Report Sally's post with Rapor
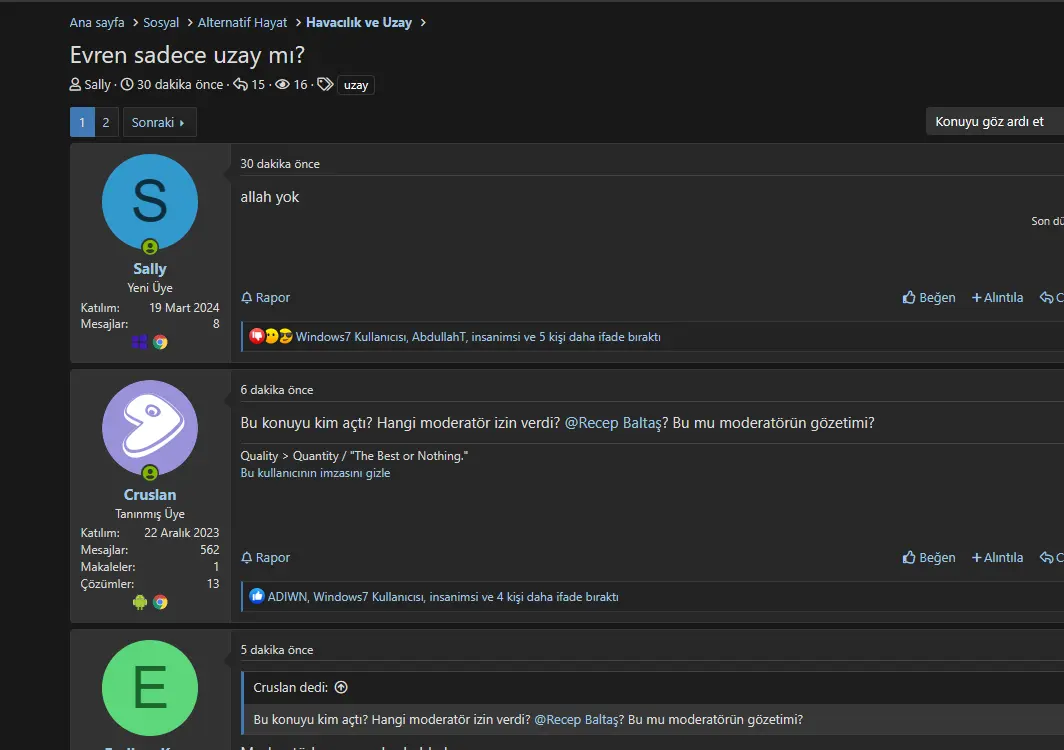 pos(265,297)
